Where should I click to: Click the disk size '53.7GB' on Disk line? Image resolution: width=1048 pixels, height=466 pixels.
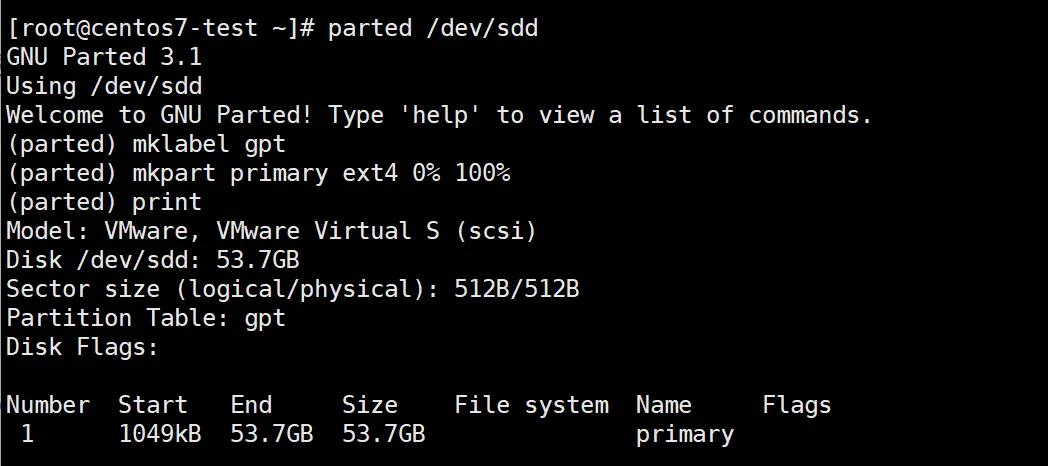click(257, 260)
